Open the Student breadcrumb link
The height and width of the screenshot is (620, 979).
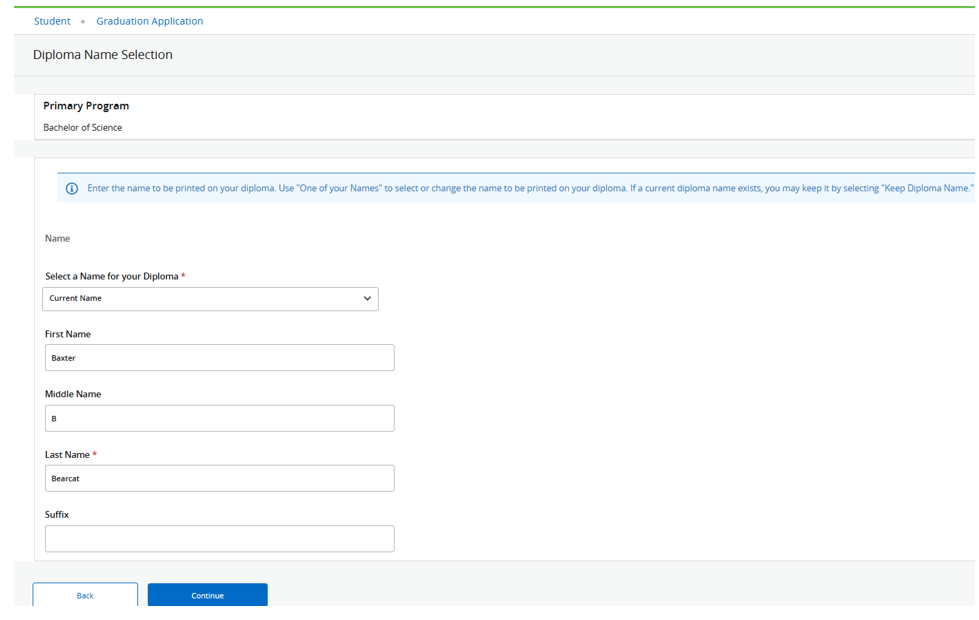click(x=52, y=21)
